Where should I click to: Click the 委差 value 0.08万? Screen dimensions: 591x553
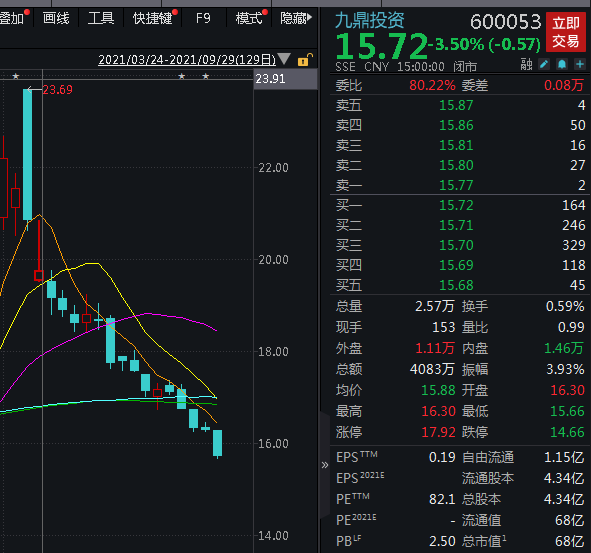[x=564, y=85]
